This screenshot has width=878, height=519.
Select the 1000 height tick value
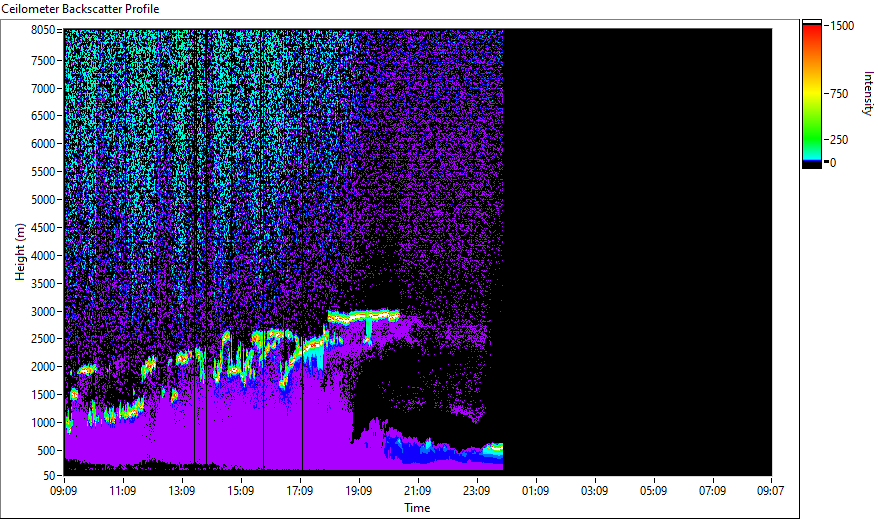coord(43,423)
